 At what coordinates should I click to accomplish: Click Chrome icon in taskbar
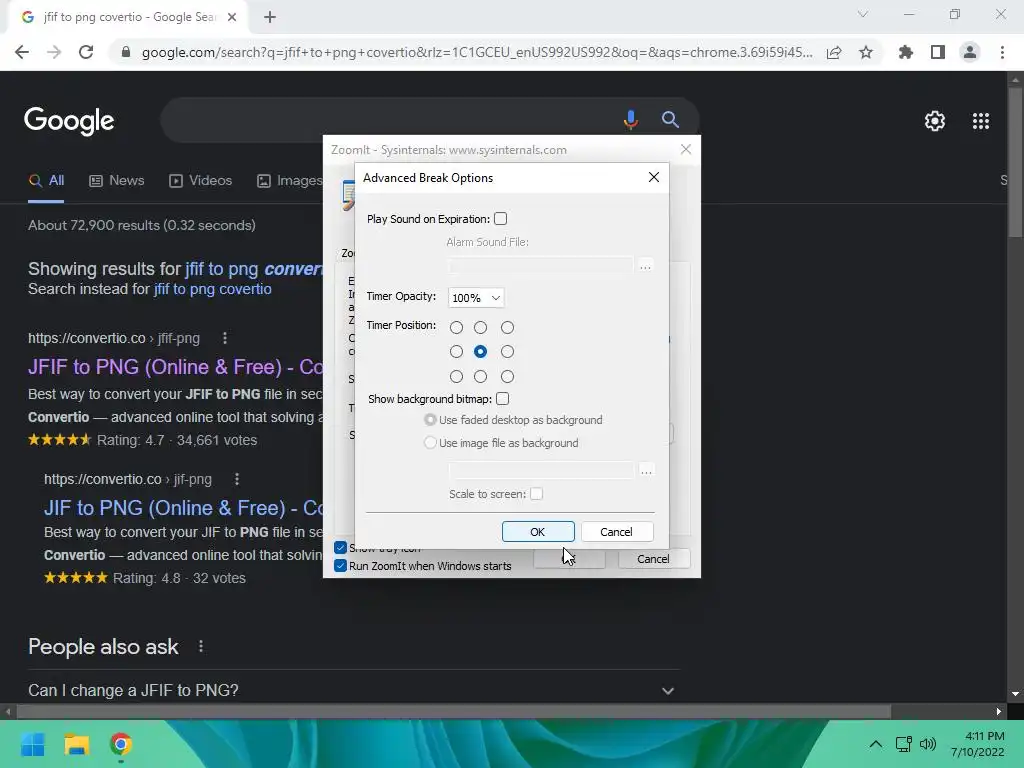point(121,744)
